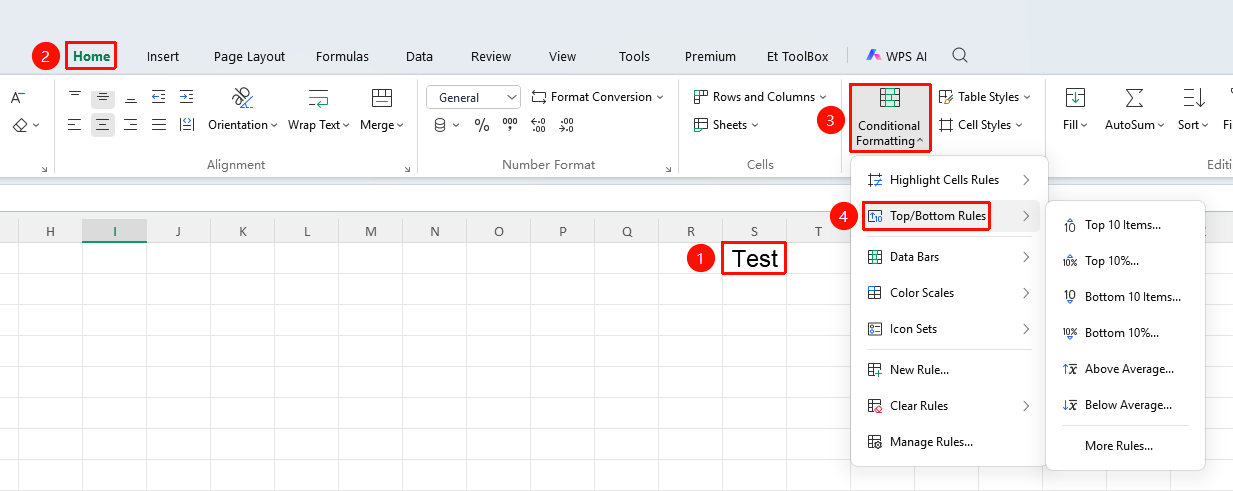Open the Orientation dropdown
The height and width of the screenshot is (491, 1233).
pos(243,125)
